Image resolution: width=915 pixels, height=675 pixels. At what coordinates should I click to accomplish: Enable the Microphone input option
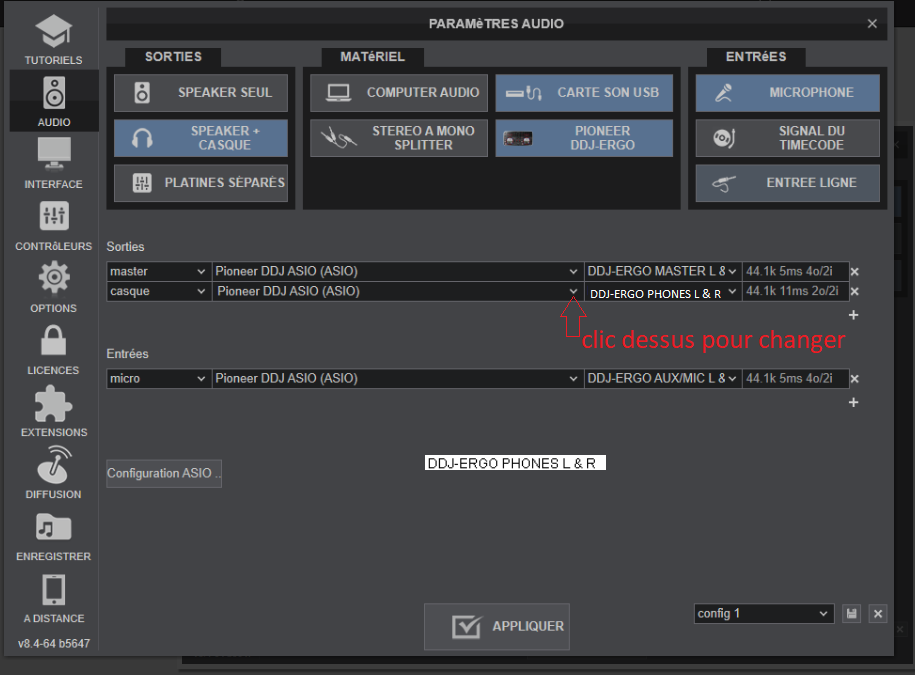(x=787, y=93)
